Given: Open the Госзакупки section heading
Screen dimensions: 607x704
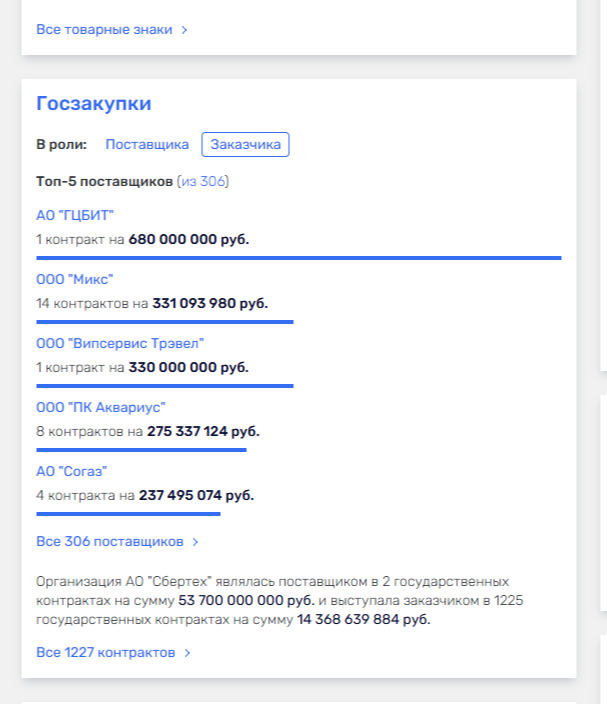Looking at the screenshot, I should [x=94, y=104].
